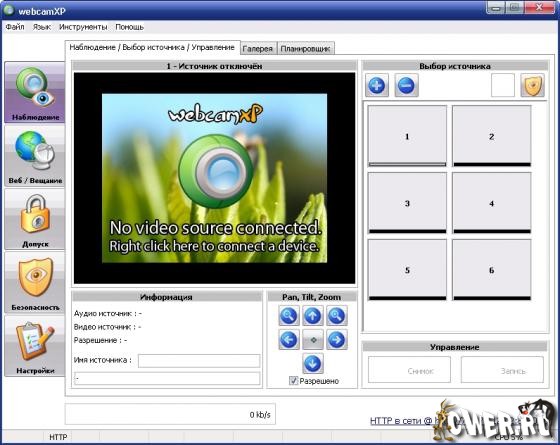
Task: Open the Веб / Вещание broadcast section
Action: (x=35, y=156)
